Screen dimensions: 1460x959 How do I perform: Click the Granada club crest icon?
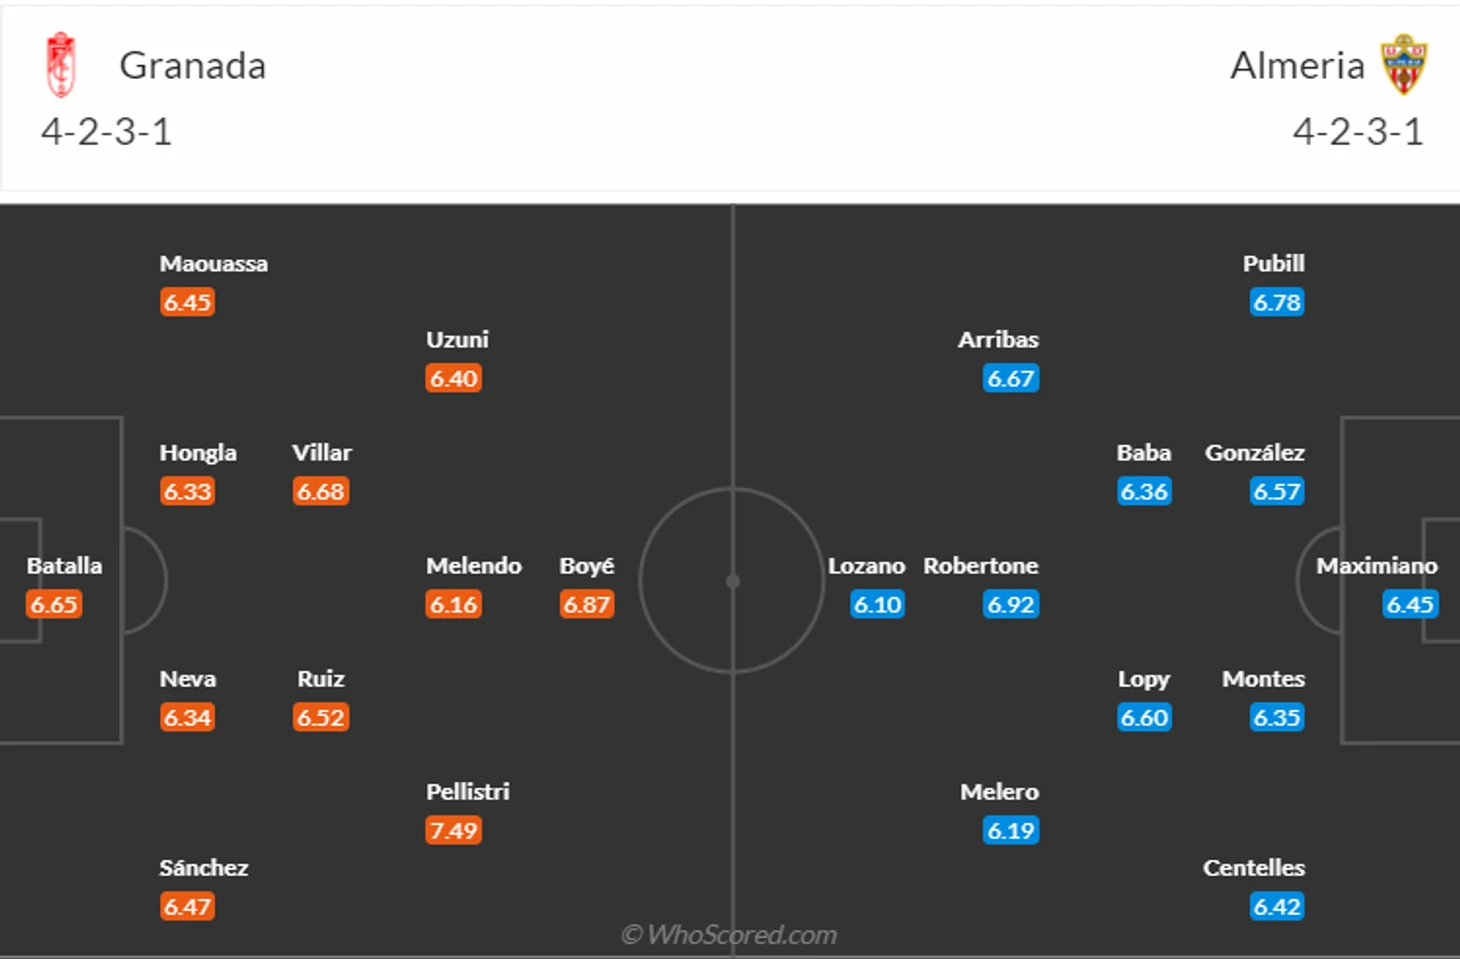pyautogui.click(x=61, y=65)
